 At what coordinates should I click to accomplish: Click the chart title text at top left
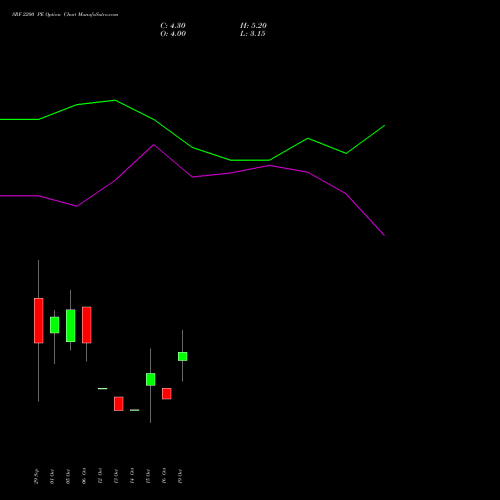point(65,15)
